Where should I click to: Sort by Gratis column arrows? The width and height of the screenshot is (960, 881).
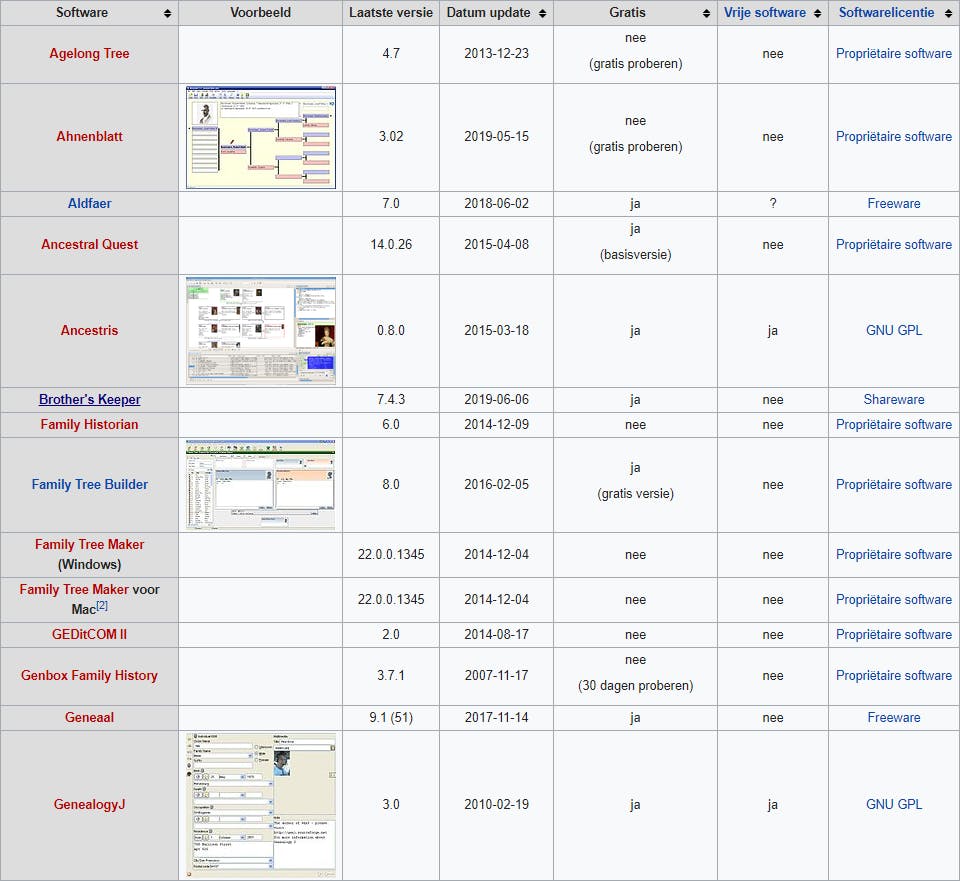(707, 13)
